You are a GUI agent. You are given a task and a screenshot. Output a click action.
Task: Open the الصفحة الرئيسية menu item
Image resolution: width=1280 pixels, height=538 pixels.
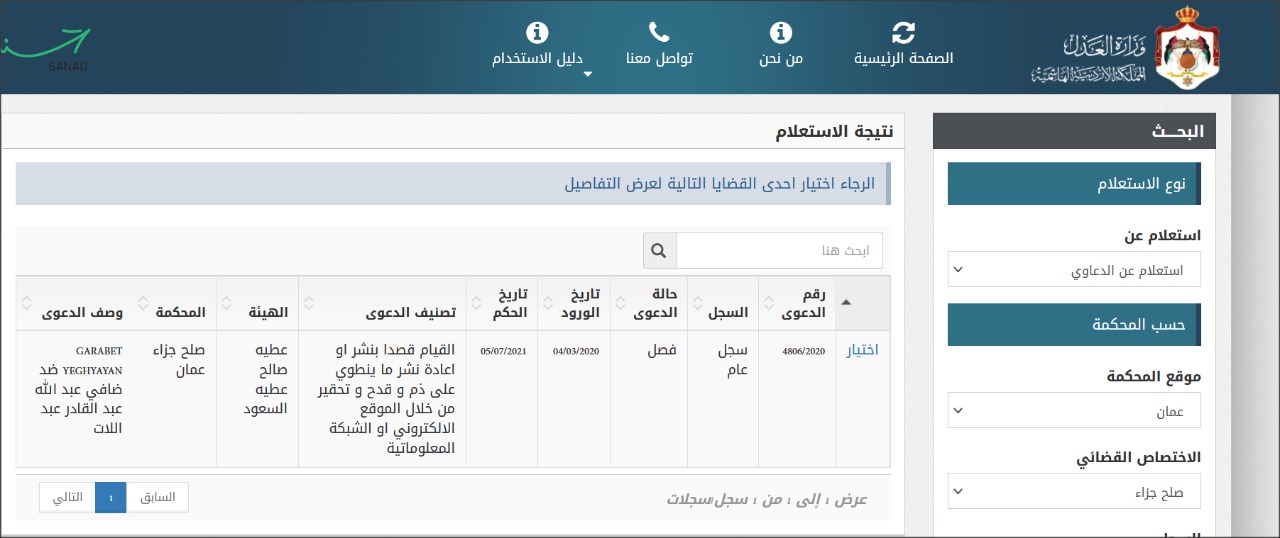(x=903, y=58)
